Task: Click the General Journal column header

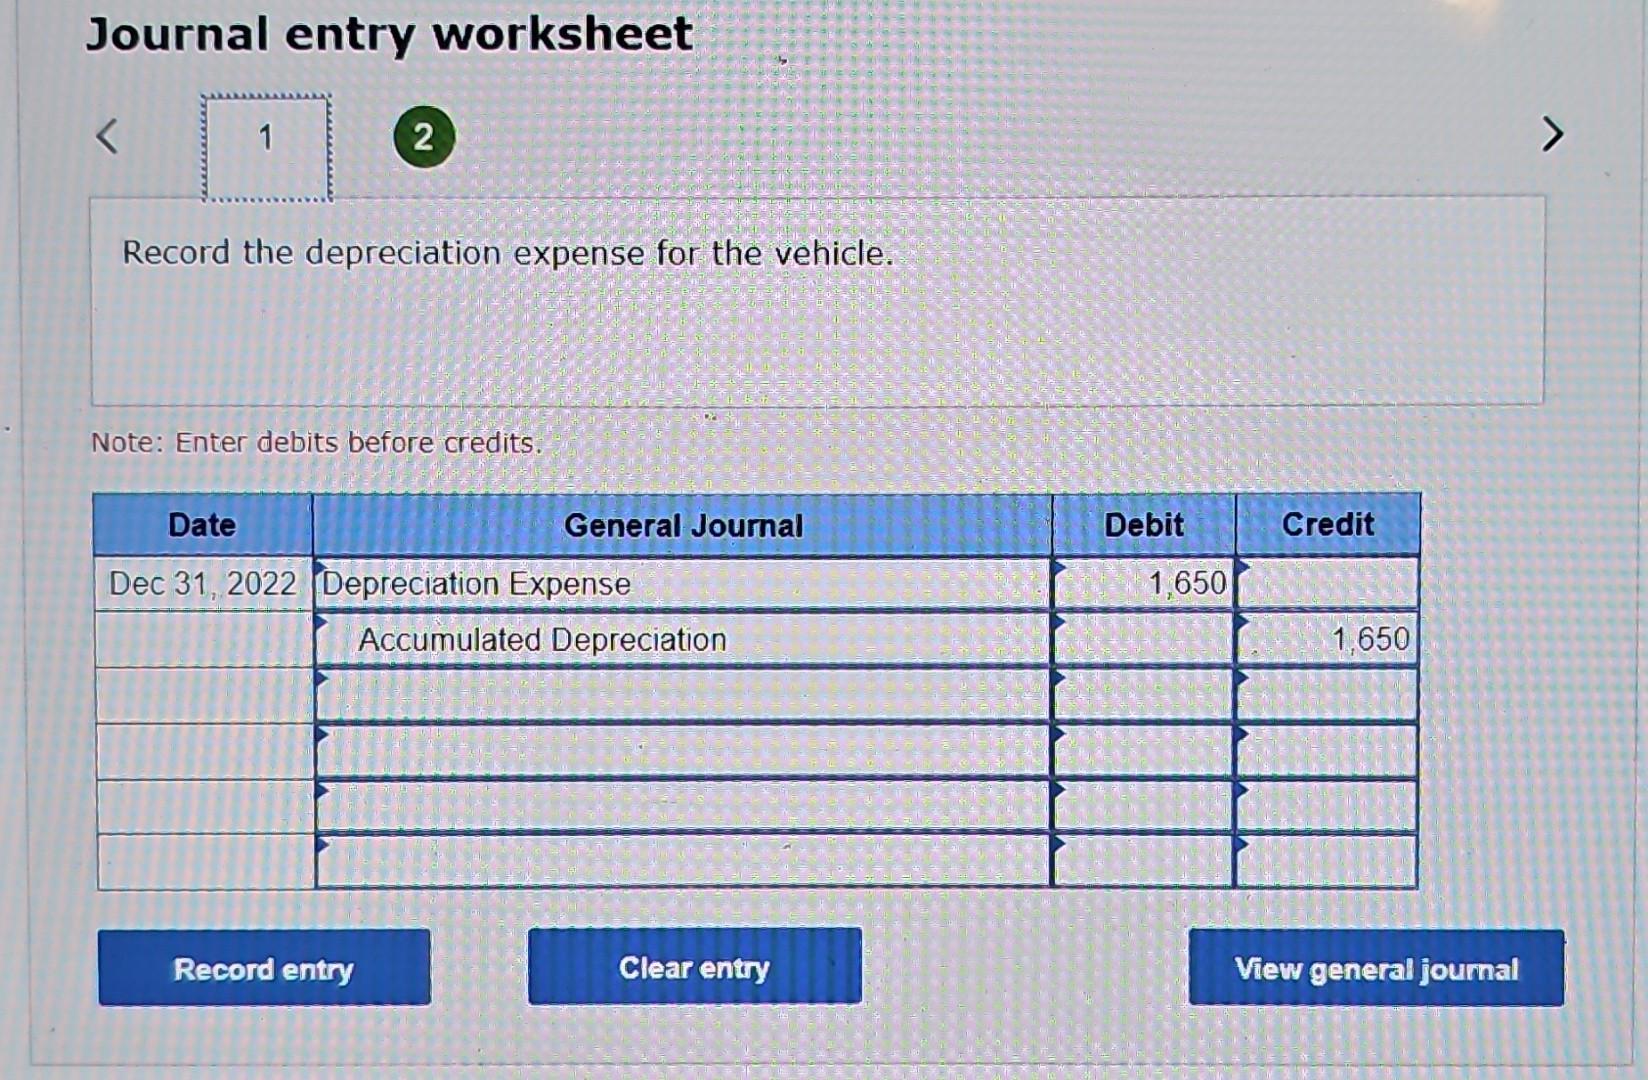Action: [x=683, y=525]
